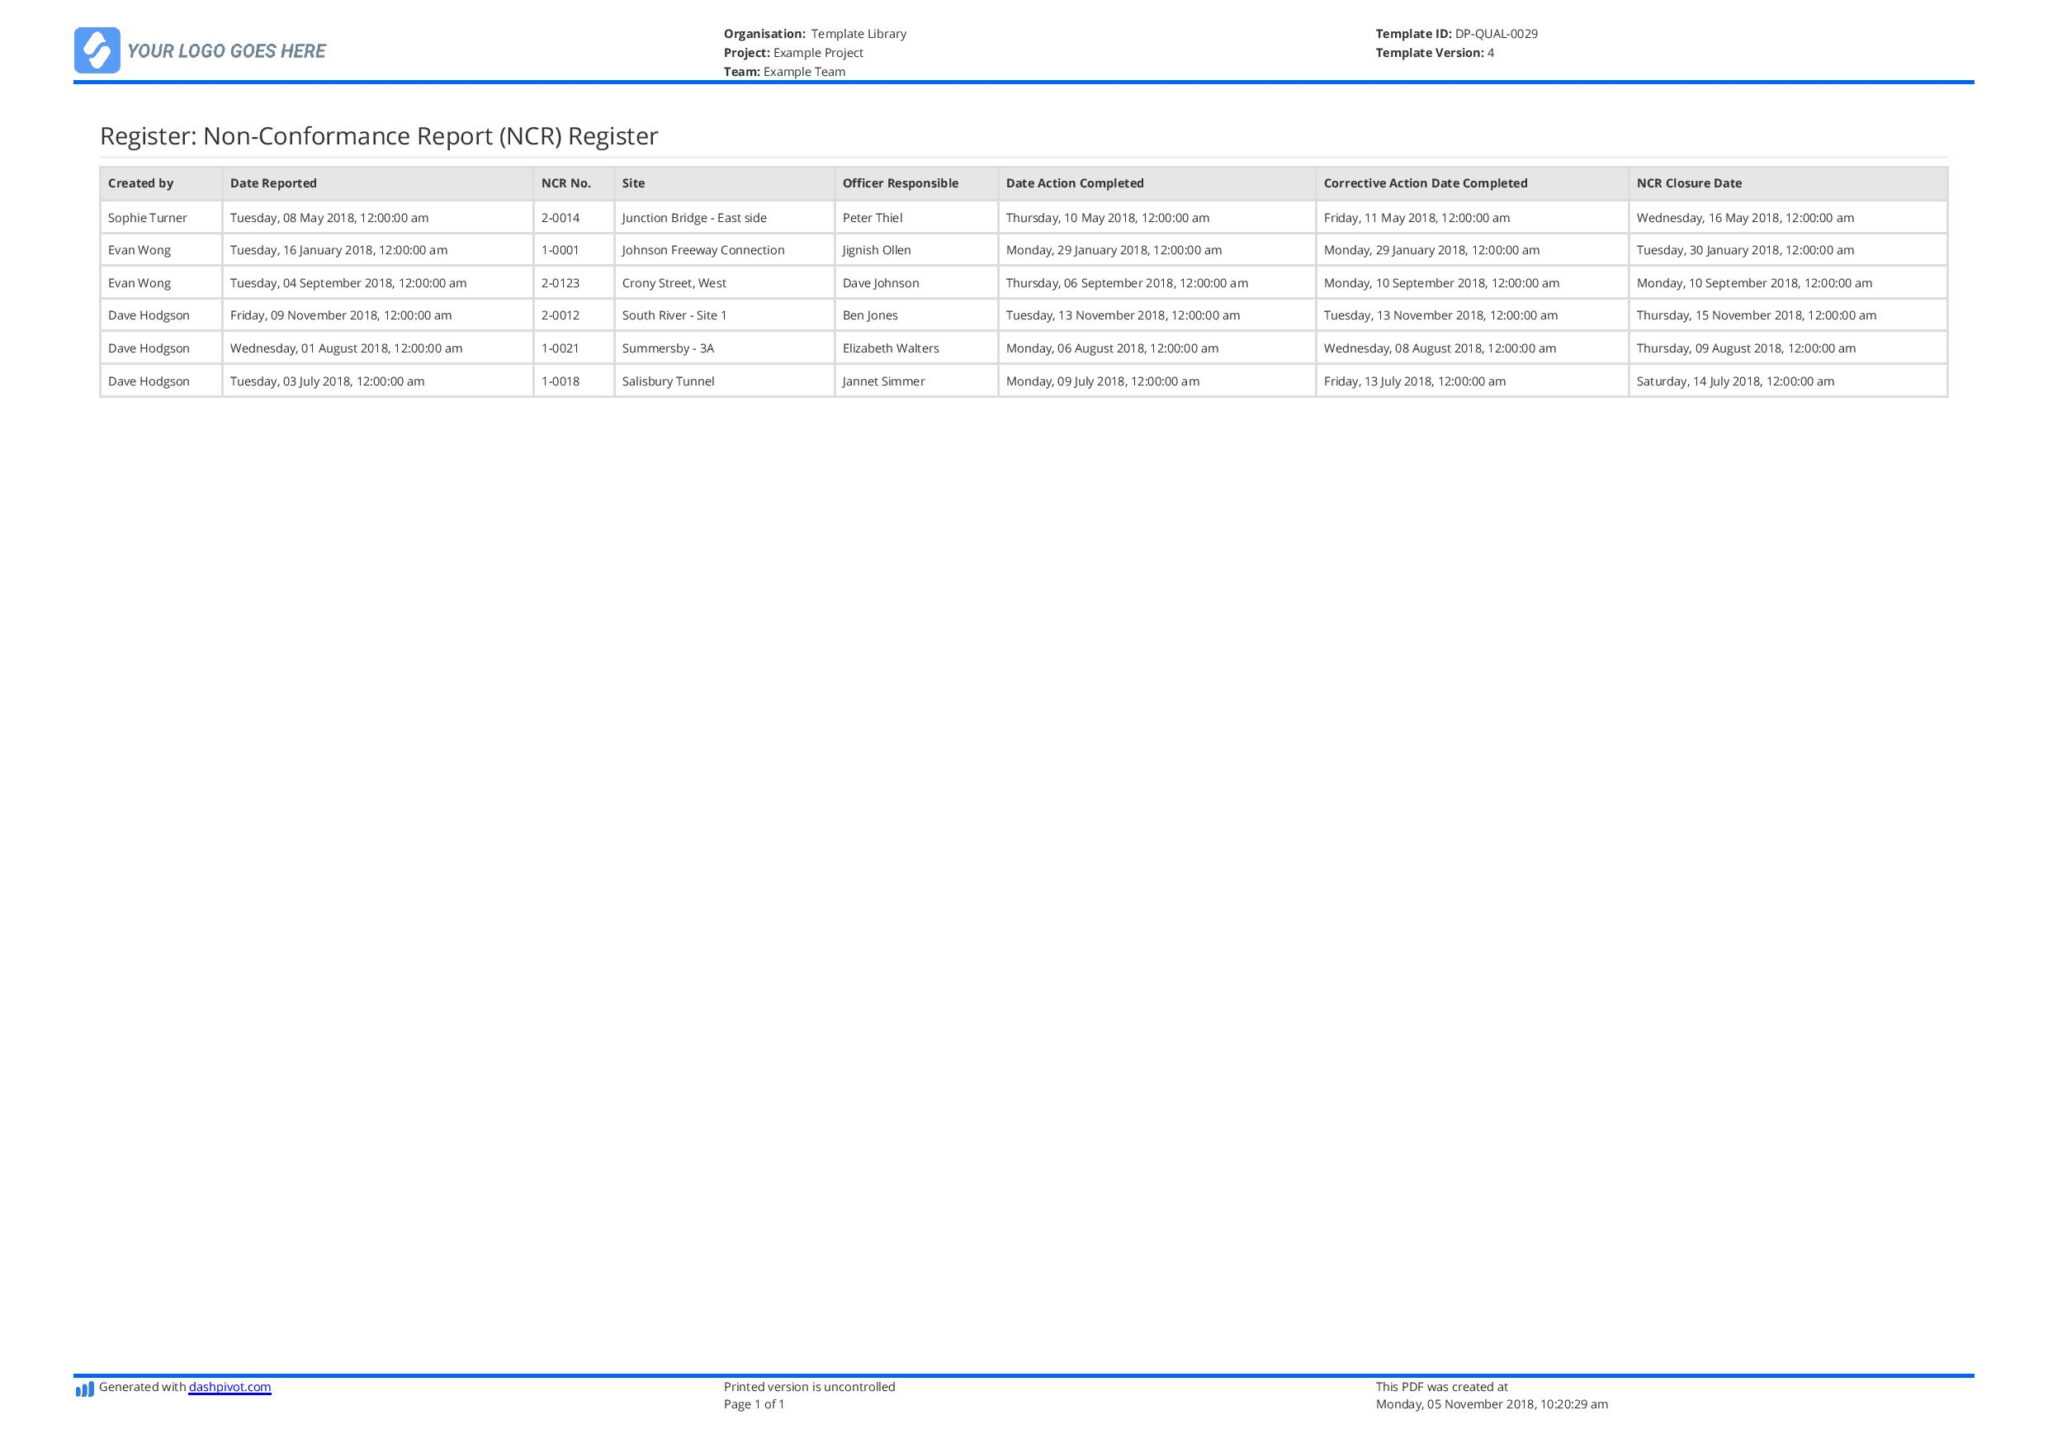Click the 'Sophie Turner' created-by cell

(x=147, y=217)
